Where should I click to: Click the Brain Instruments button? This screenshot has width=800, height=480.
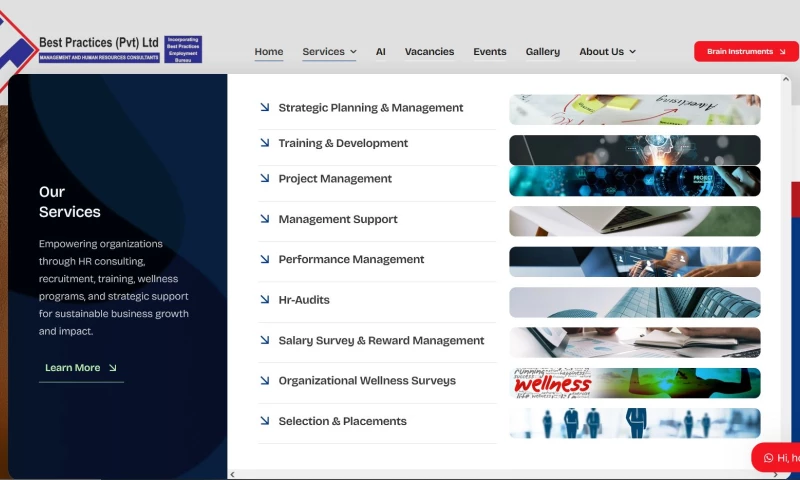point(746,52)
